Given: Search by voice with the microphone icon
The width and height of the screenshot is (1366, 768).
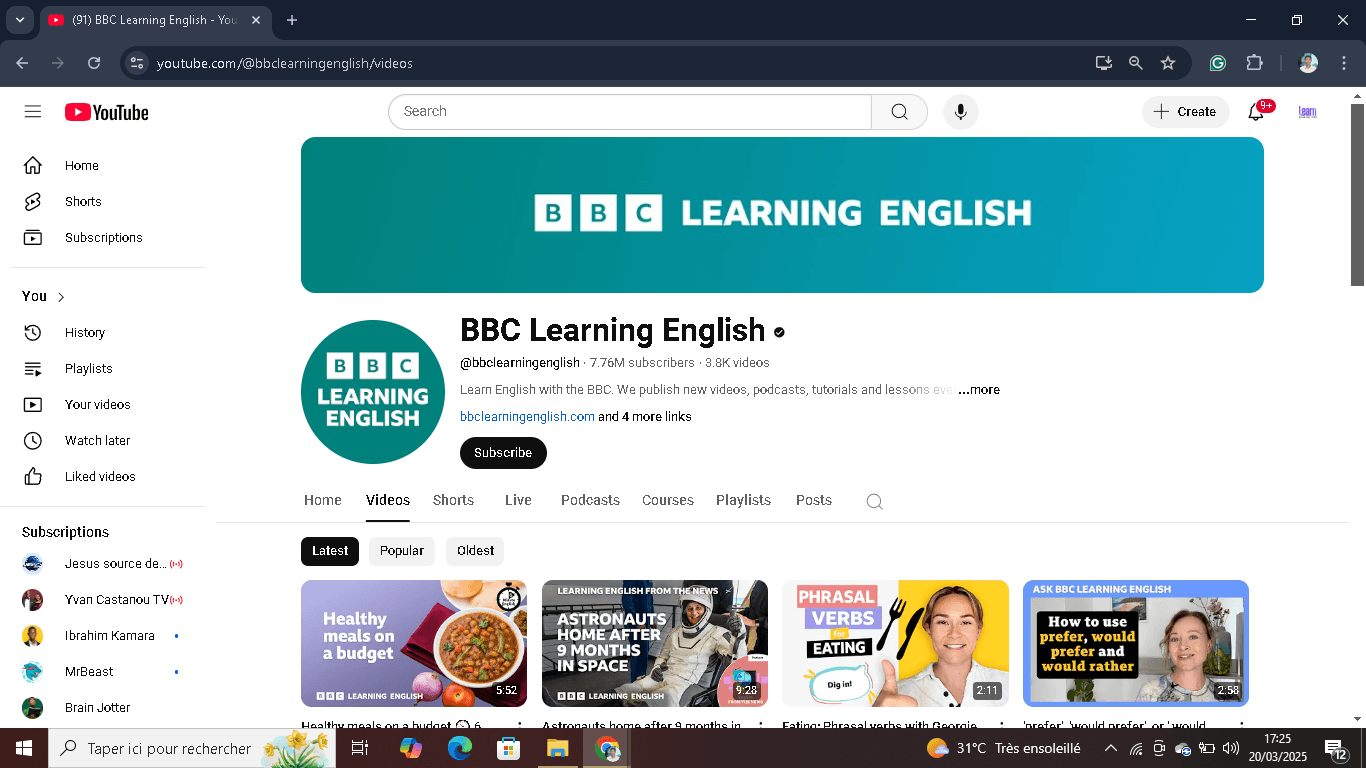Looking at the screenshot, I should [x=960, y=112].
